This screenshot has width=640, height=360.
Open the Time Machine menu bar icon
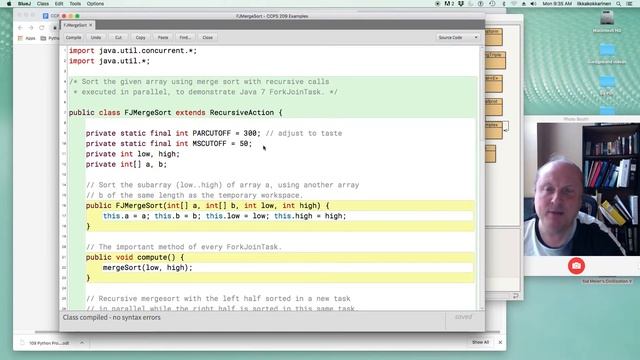(x=493, y=4)
